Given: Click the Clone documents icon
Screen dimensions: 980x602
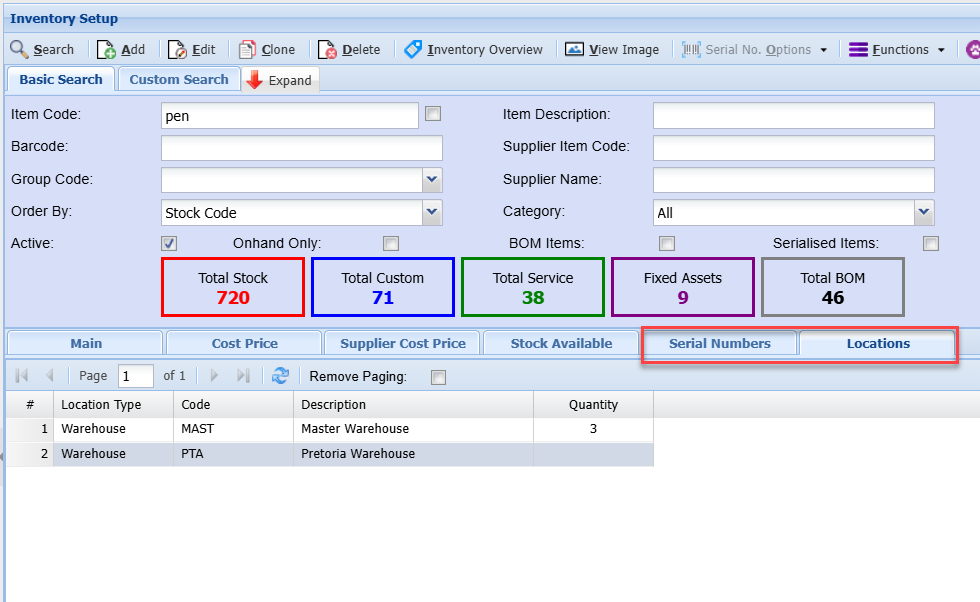Looking at the screenshot, I should tap(248, 49).
